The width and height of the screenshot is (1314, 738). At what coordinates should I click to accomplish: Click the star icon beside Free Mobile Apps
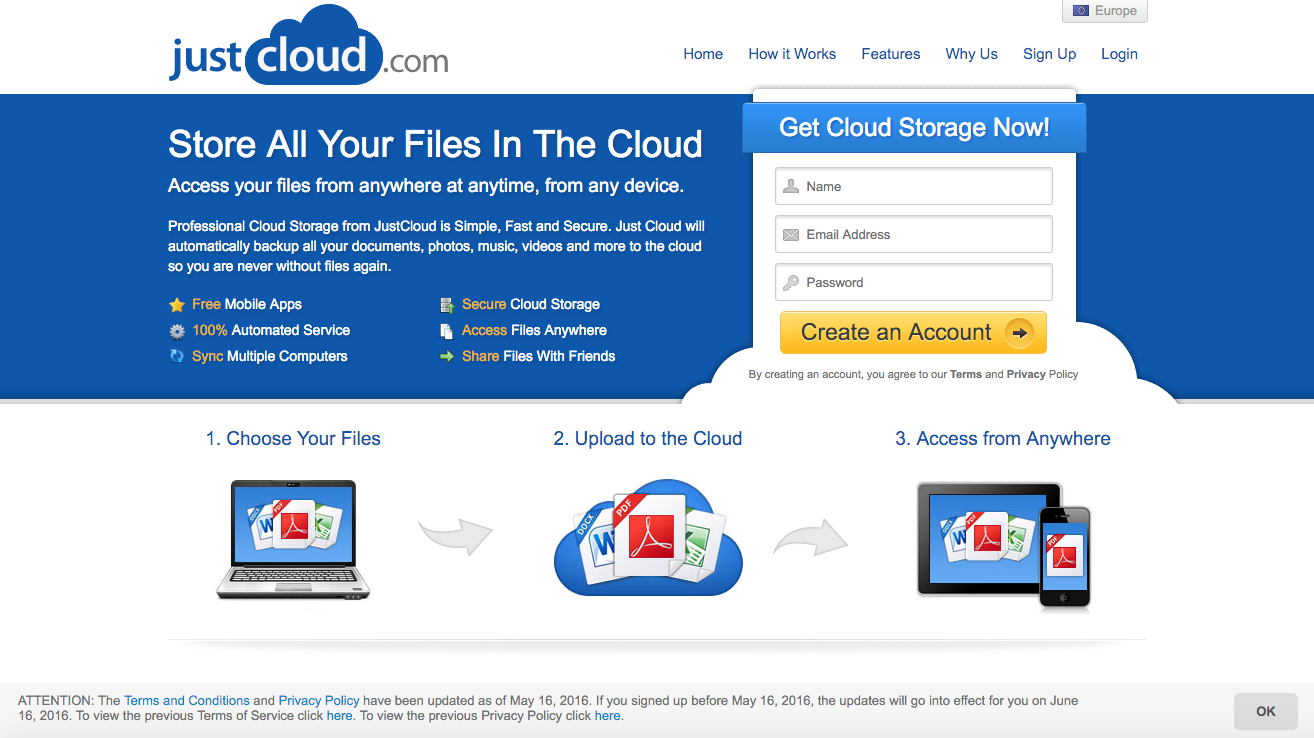tap(179, 304)
